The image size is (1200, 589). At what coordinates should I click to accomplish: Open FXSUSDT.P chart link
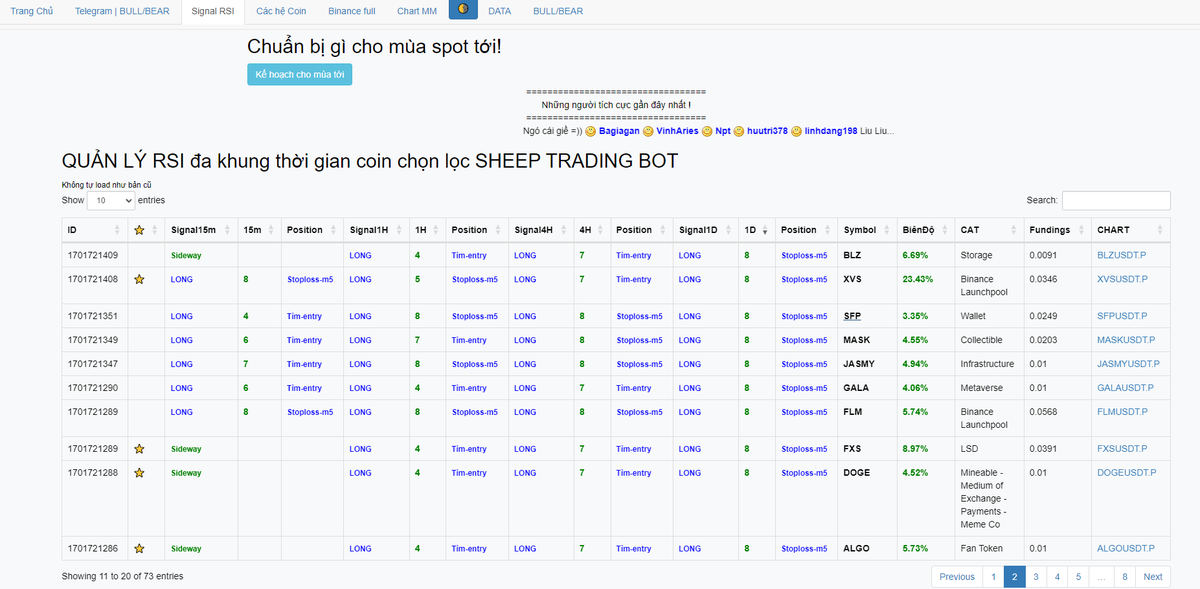tap(1122, 449)
